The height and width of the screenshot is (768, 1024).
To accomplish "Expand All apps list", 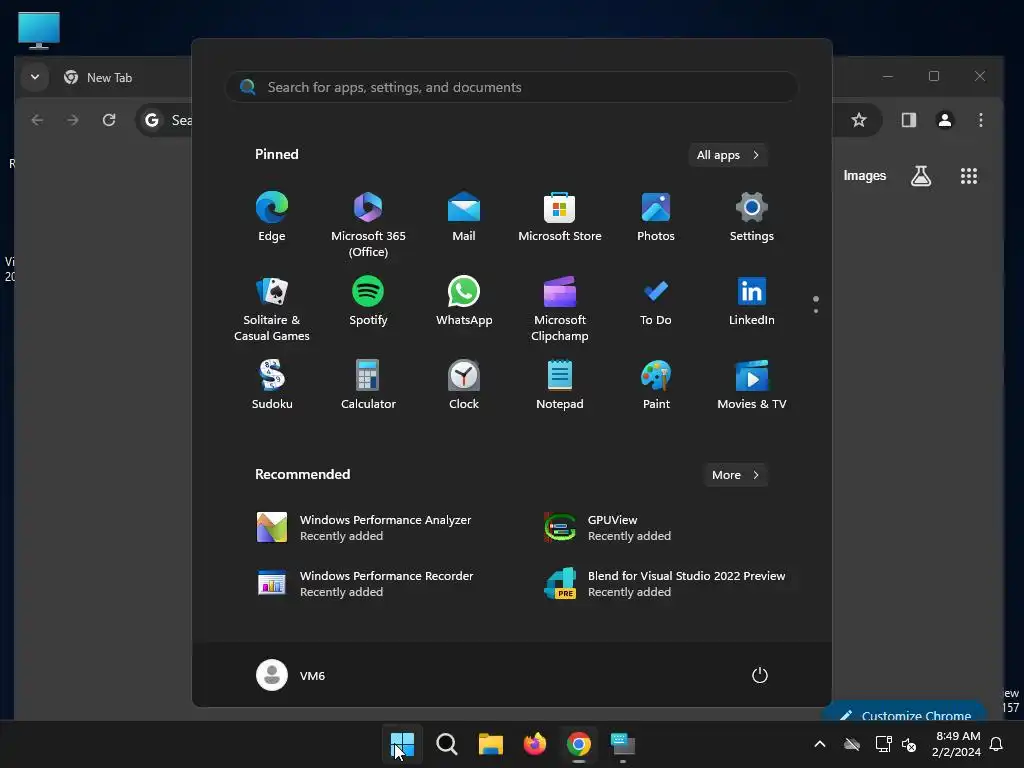I will pyautogui.click(x=728, y=155).
